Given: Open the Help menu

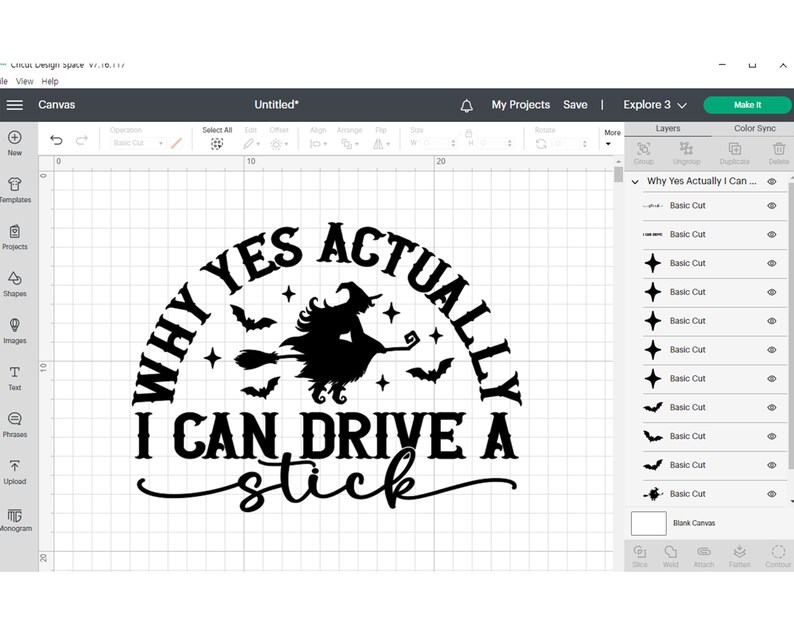Looking at the screenshot, I should point(50,81).
